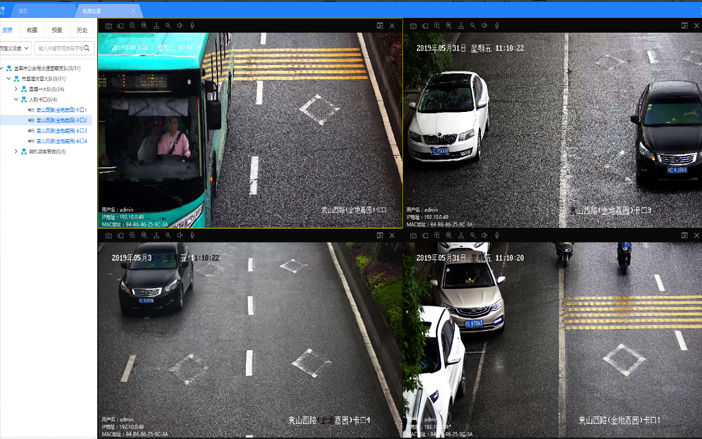Click fullscreen icon of bottom-left video pane
Screen dimensions: 702x439
point(380,236)
